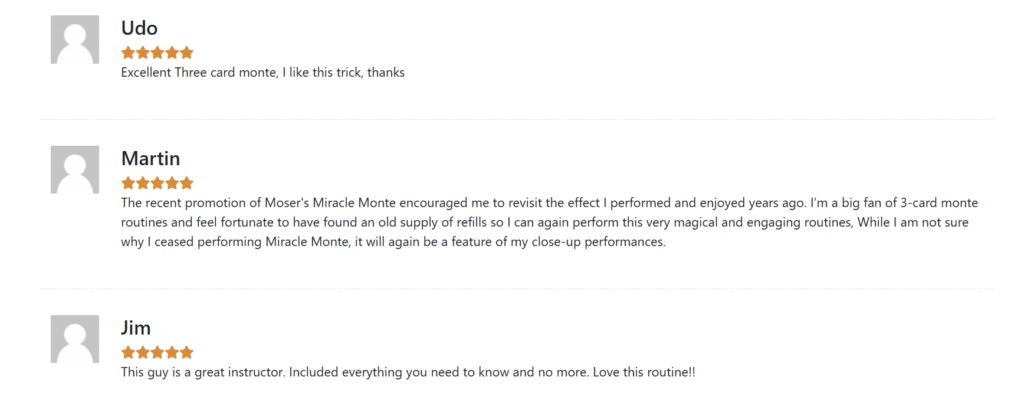Click Jim's "great instructor" review text

click(408, 373)
